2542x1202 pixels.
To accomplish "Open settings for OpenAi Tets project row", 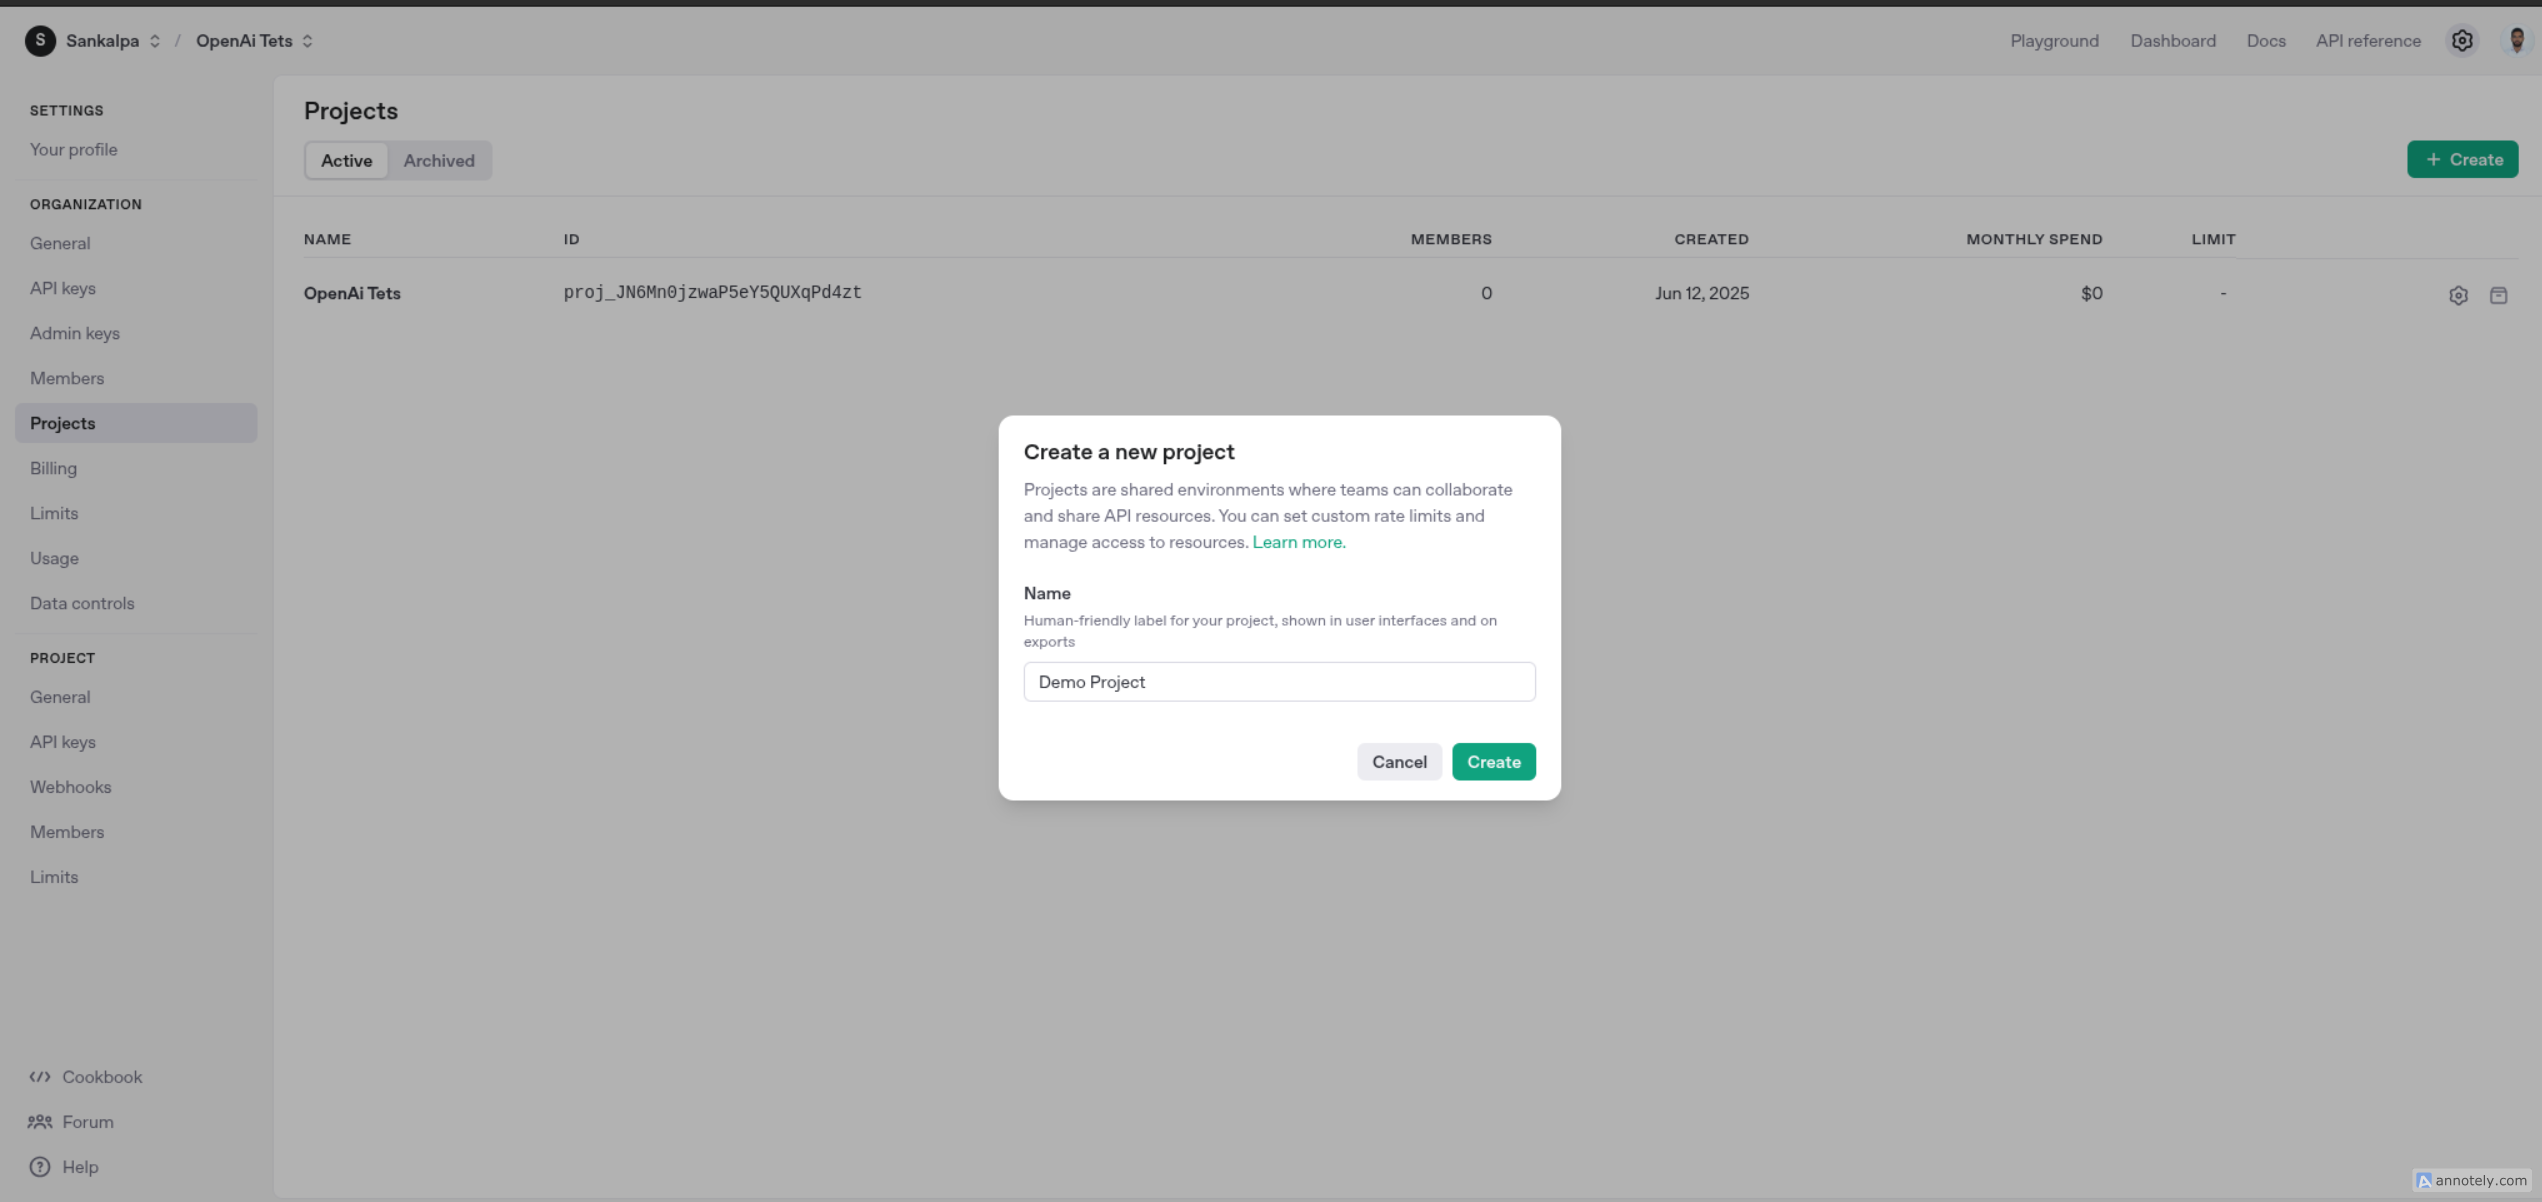I will (2457, 295).
